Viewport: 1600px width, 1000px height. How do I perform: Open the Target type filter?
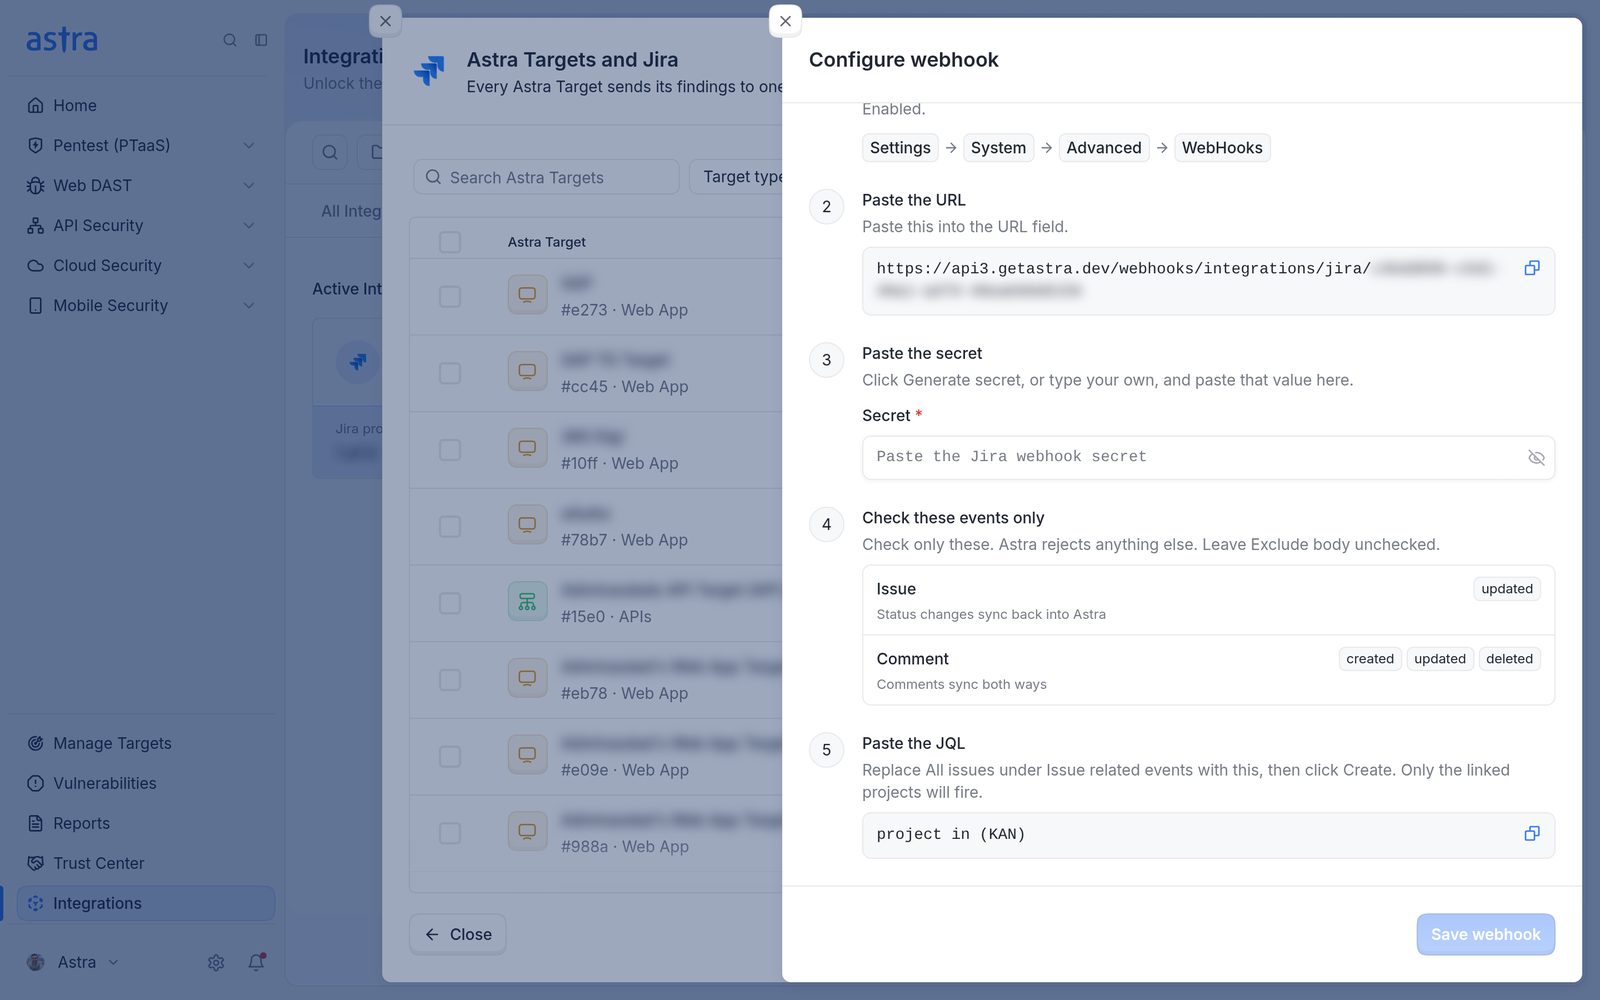[x=737, y=177]
